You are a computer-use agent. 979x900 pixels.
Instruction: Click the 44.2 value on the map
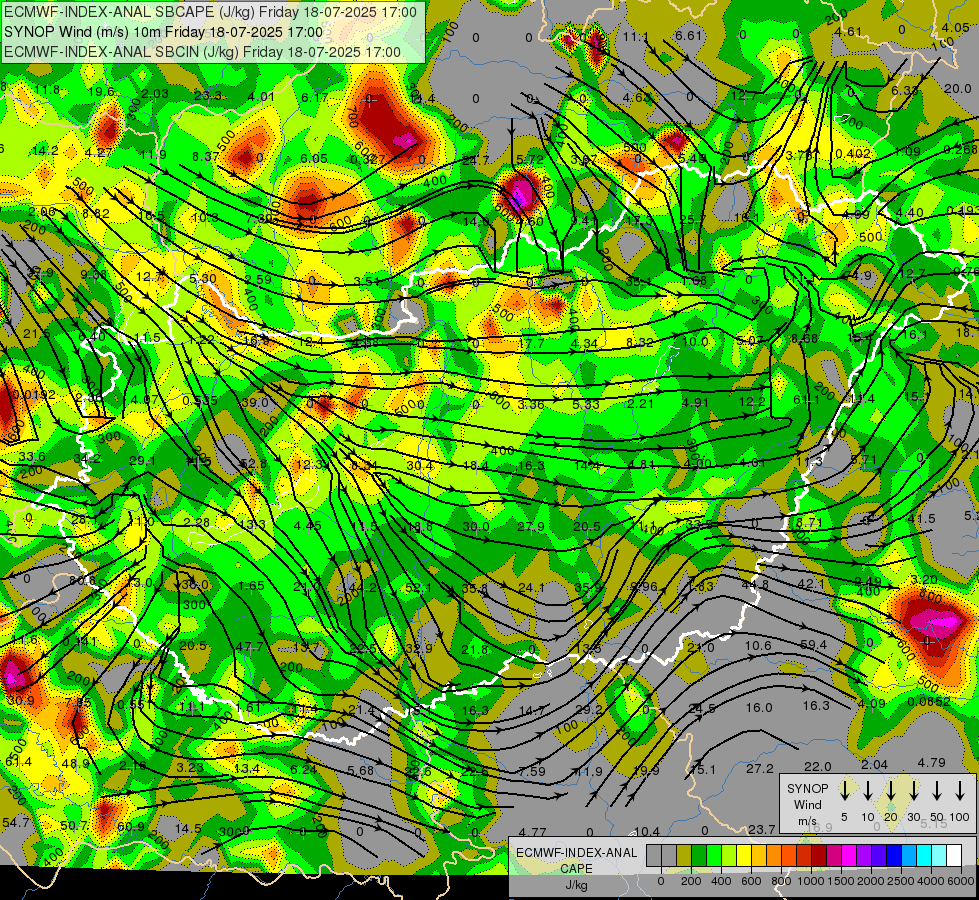tap(363, 588)
